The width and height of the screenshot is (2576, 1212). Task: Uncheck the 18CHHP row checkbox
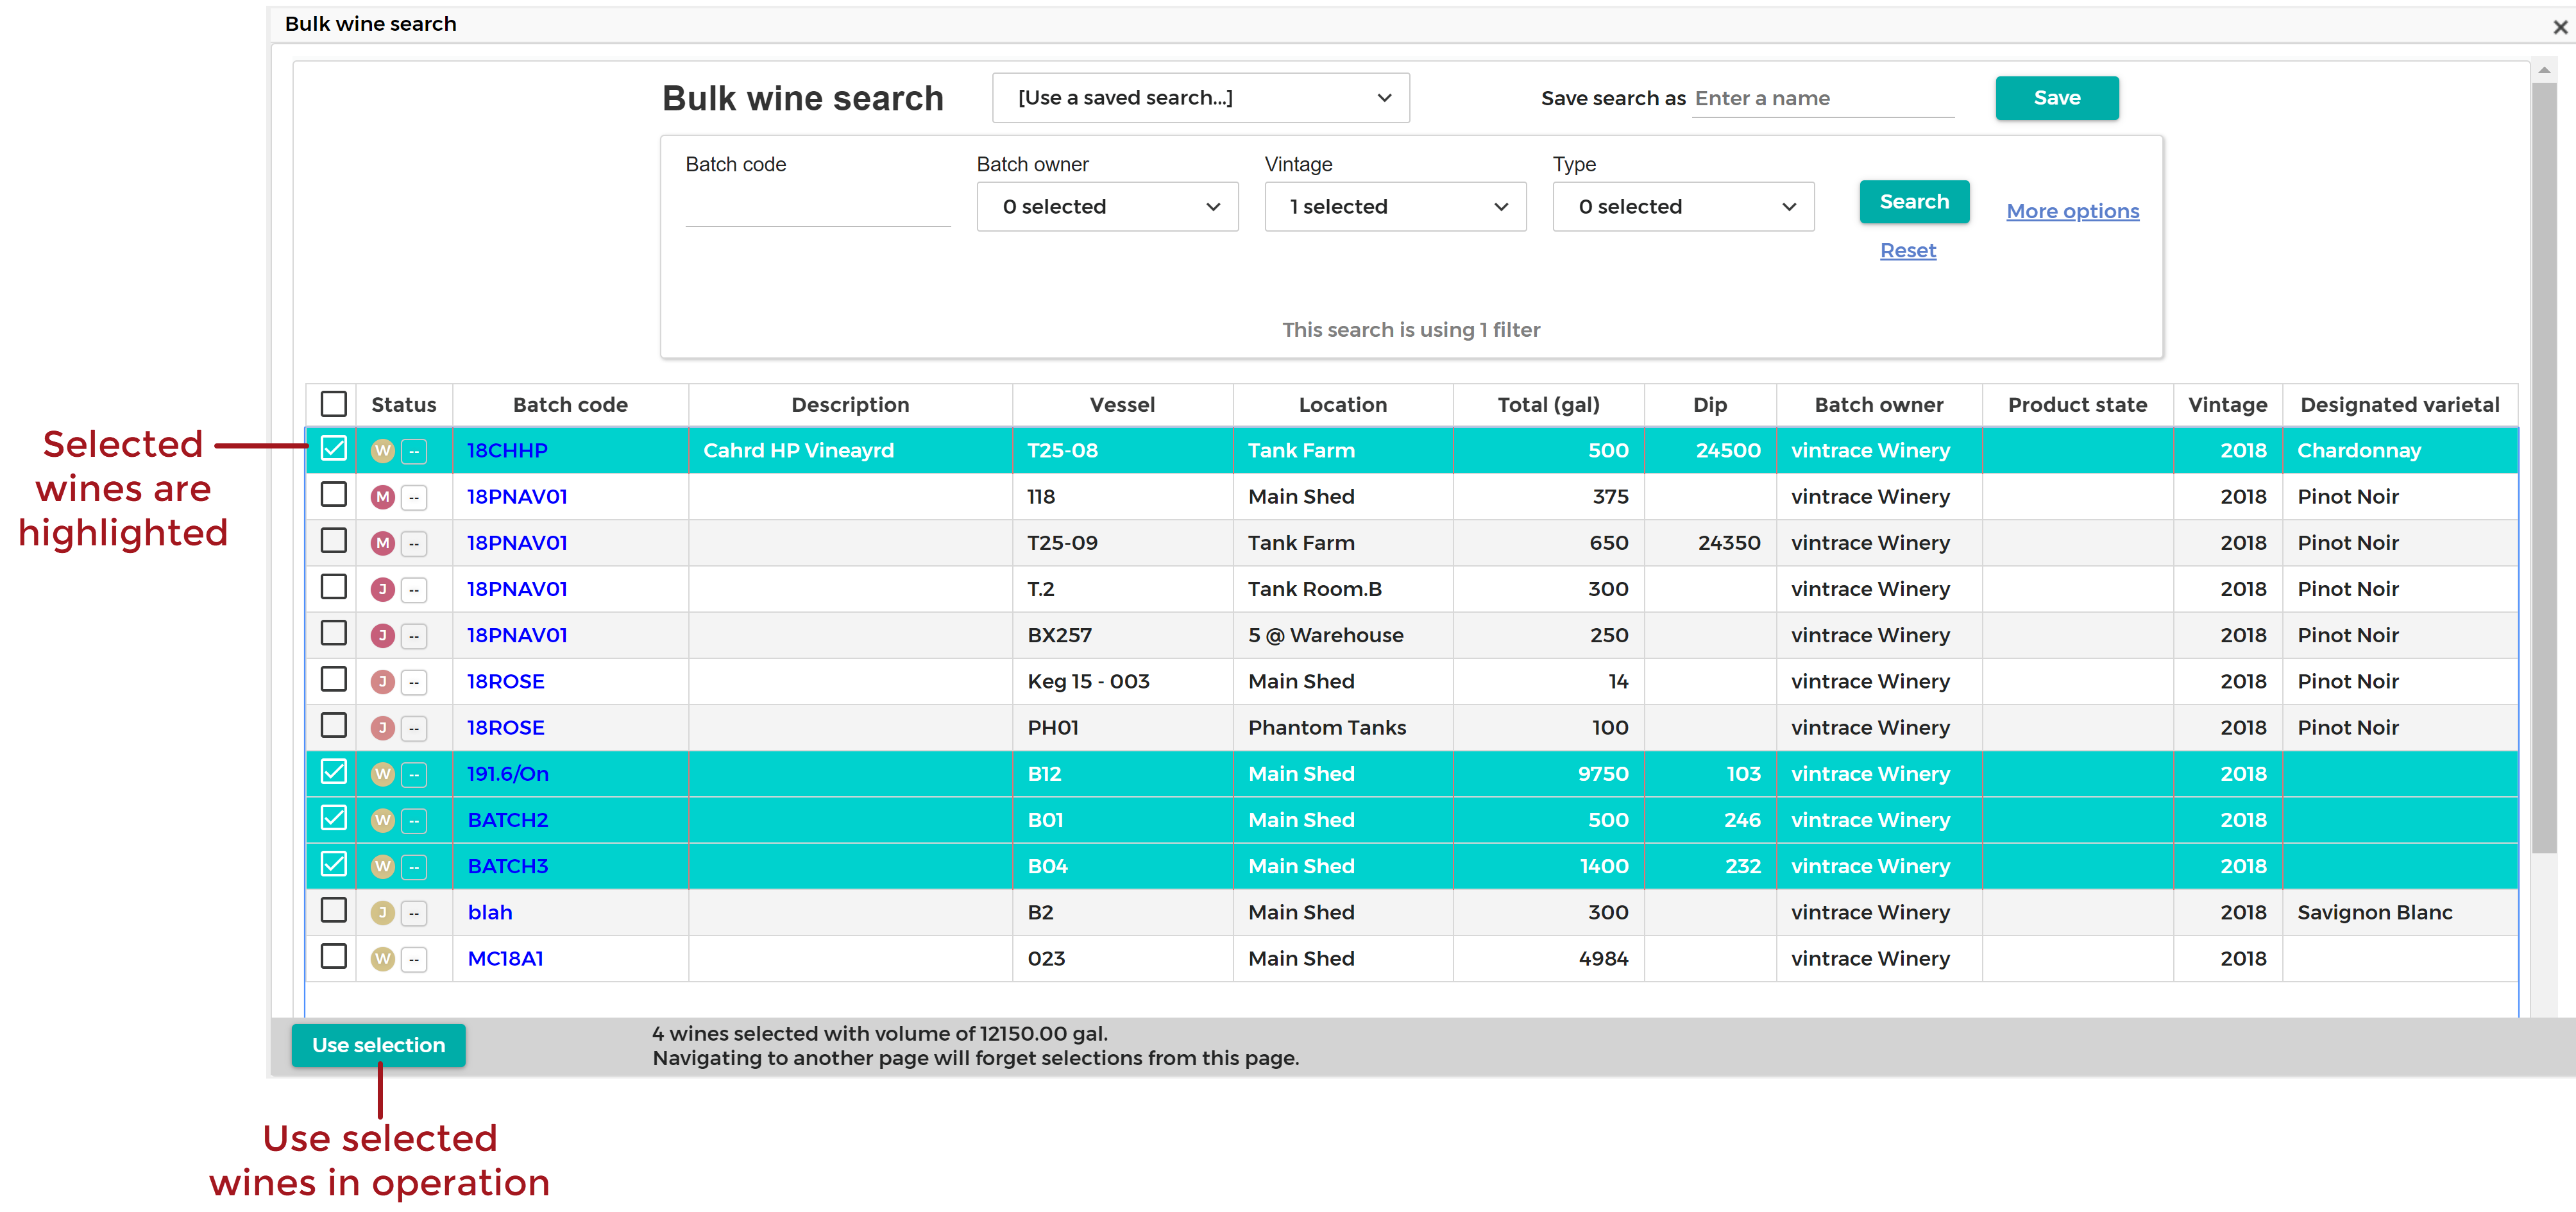333,449
